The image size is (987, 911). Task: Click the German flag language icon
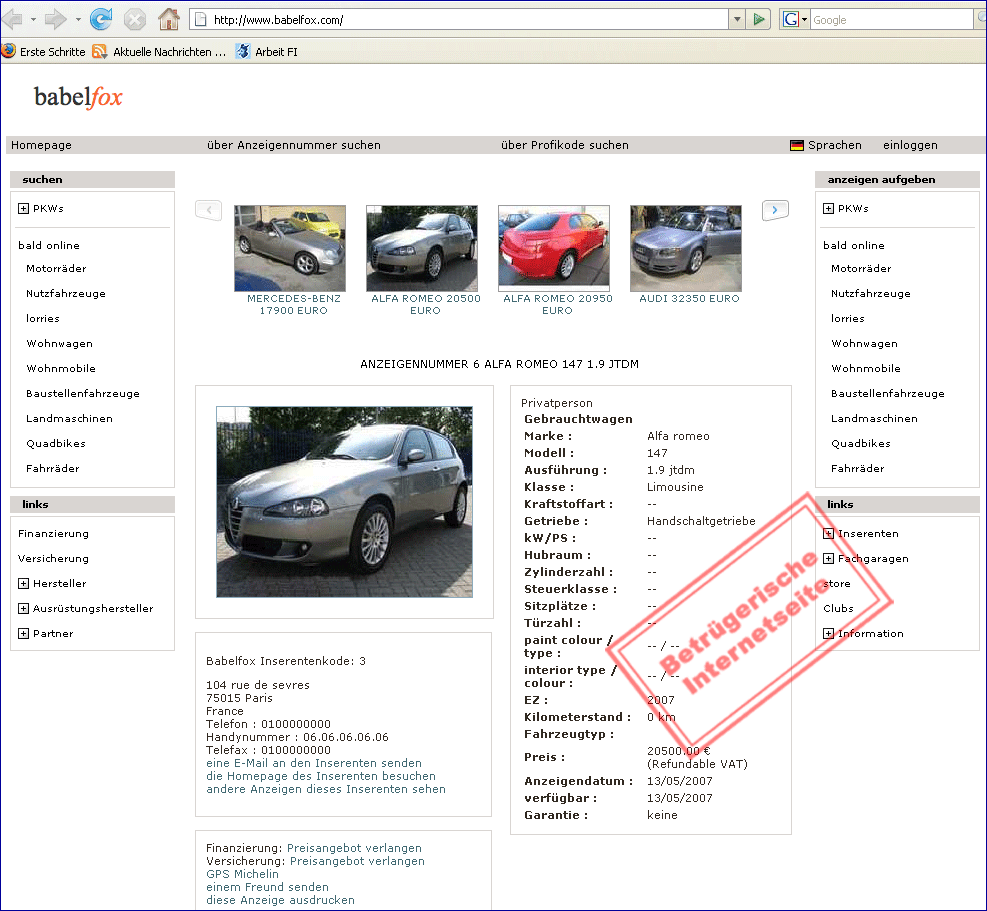[797, 145]
